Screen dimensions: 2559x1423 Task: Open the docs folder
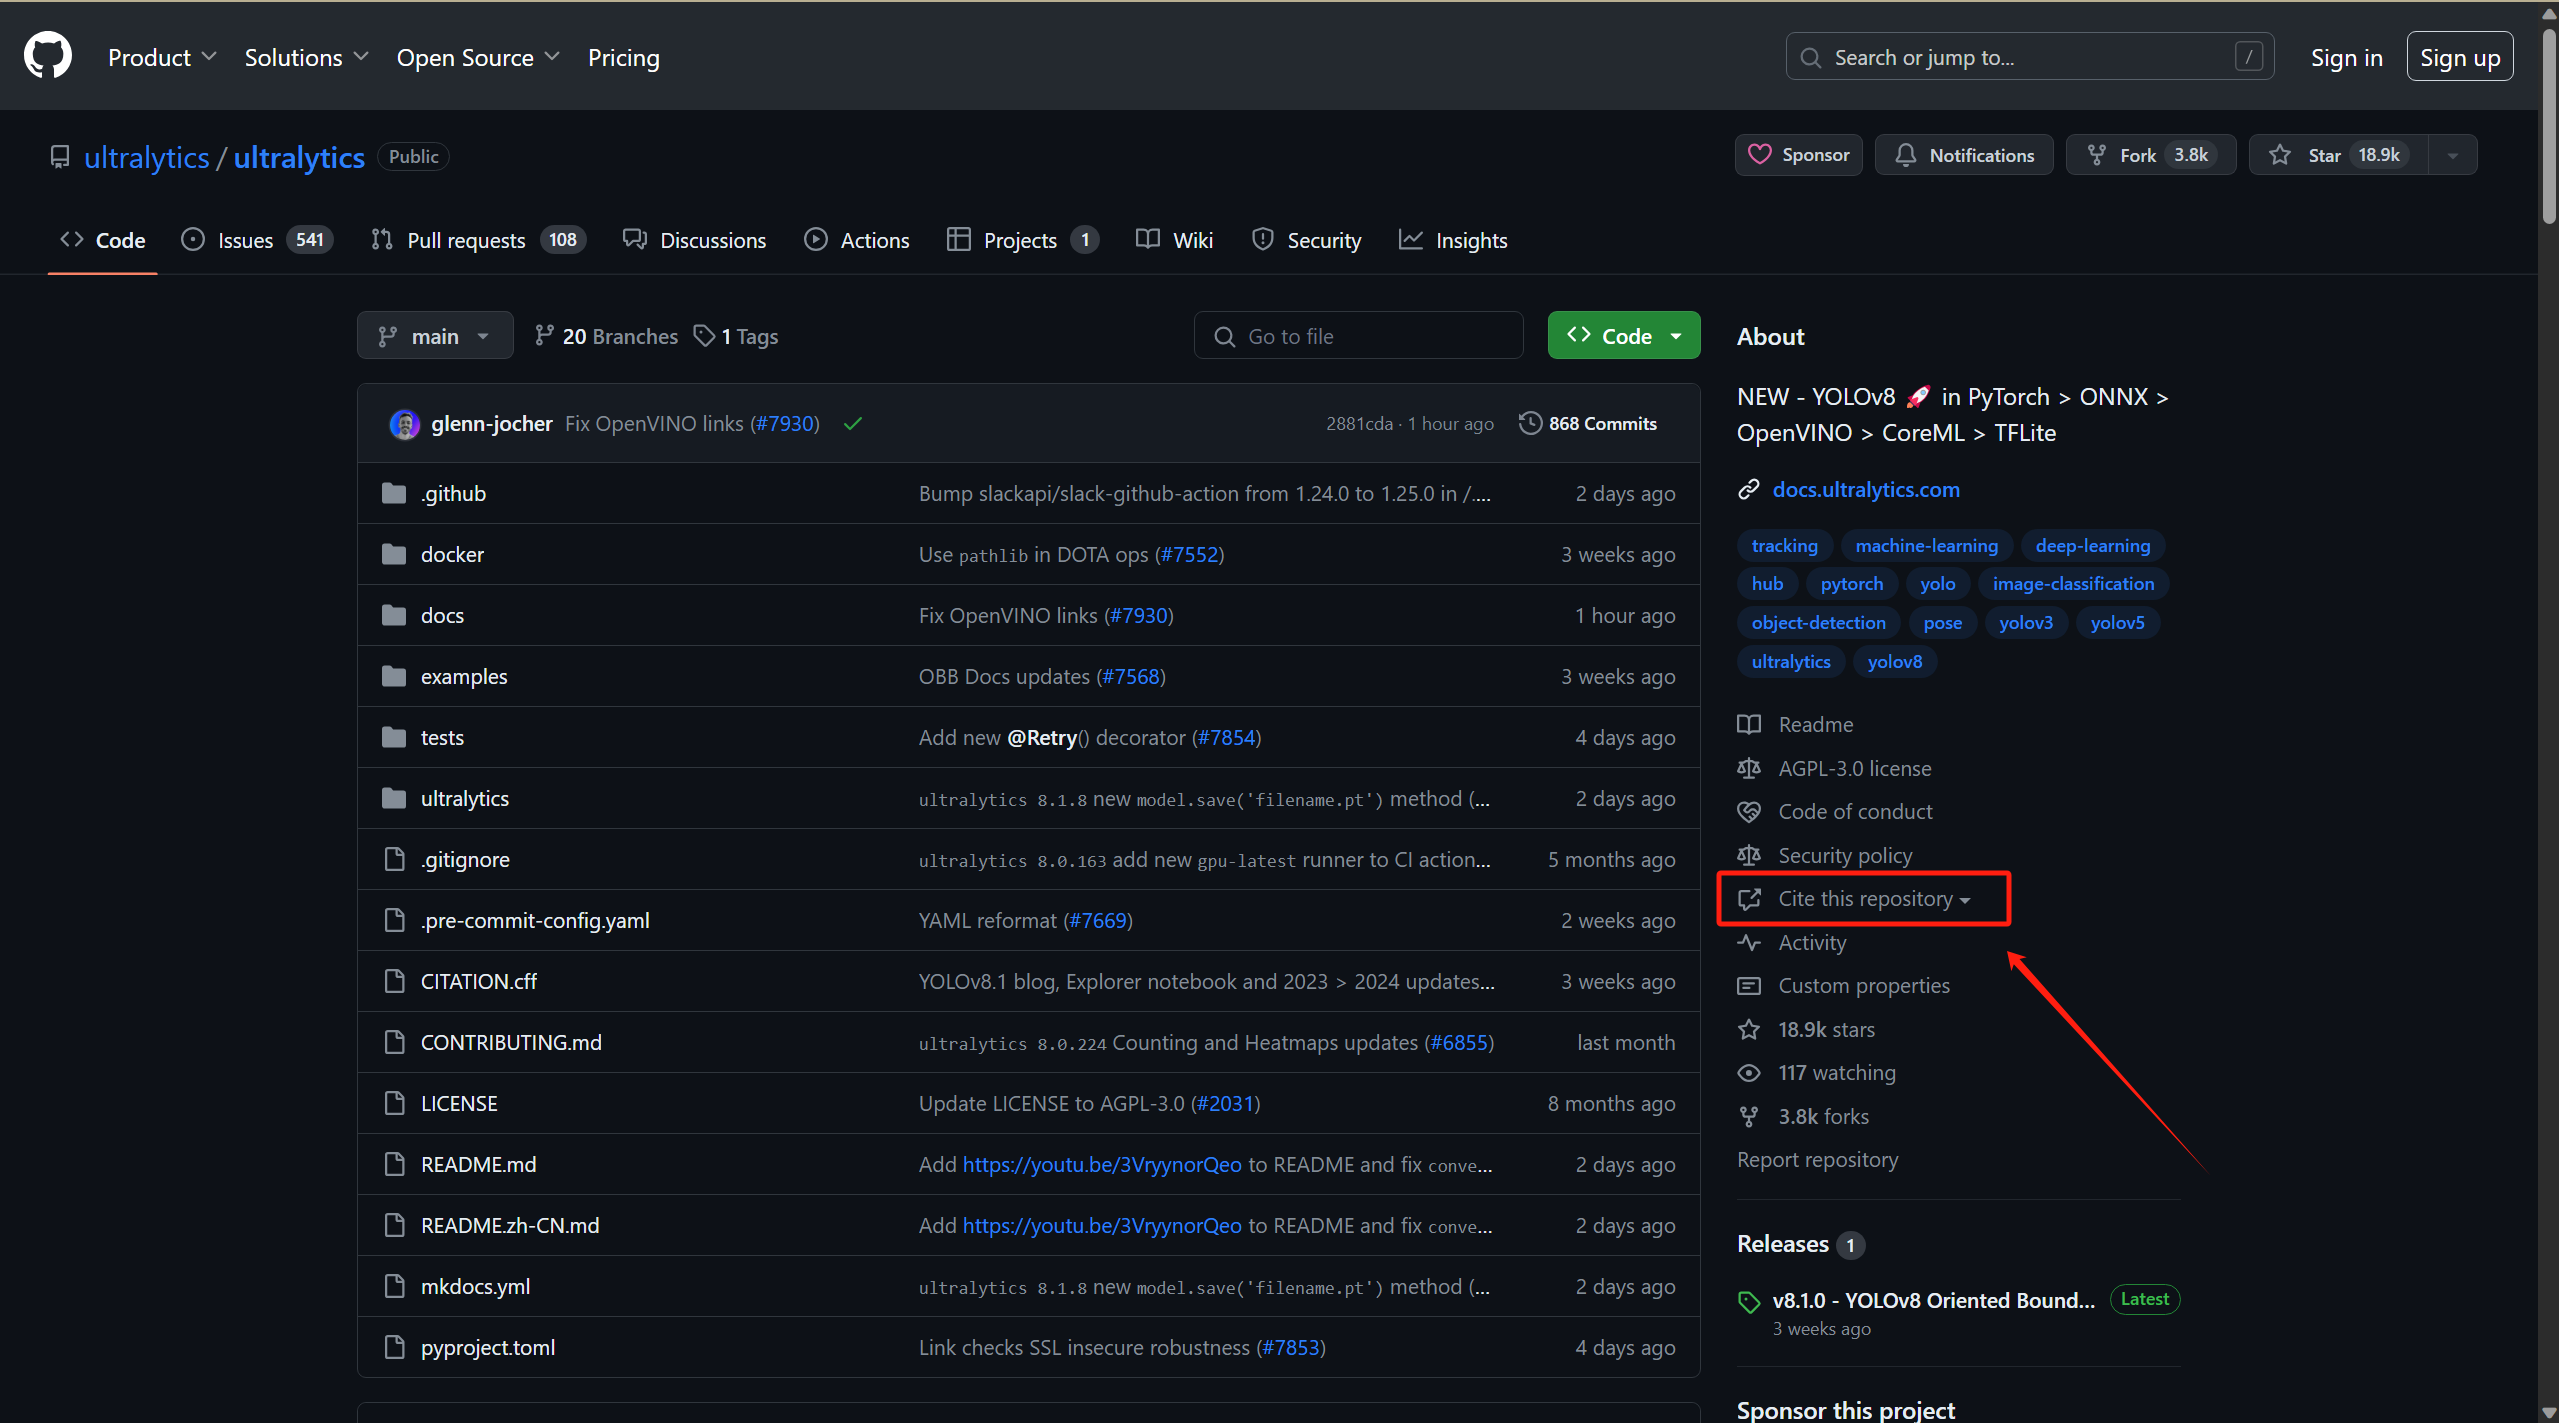click(x=442, y=615)
